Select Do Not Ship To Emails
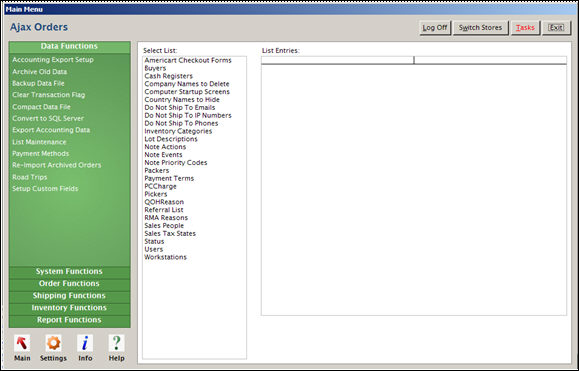Viewport: 579px width, 371px height. click(180, 107)
